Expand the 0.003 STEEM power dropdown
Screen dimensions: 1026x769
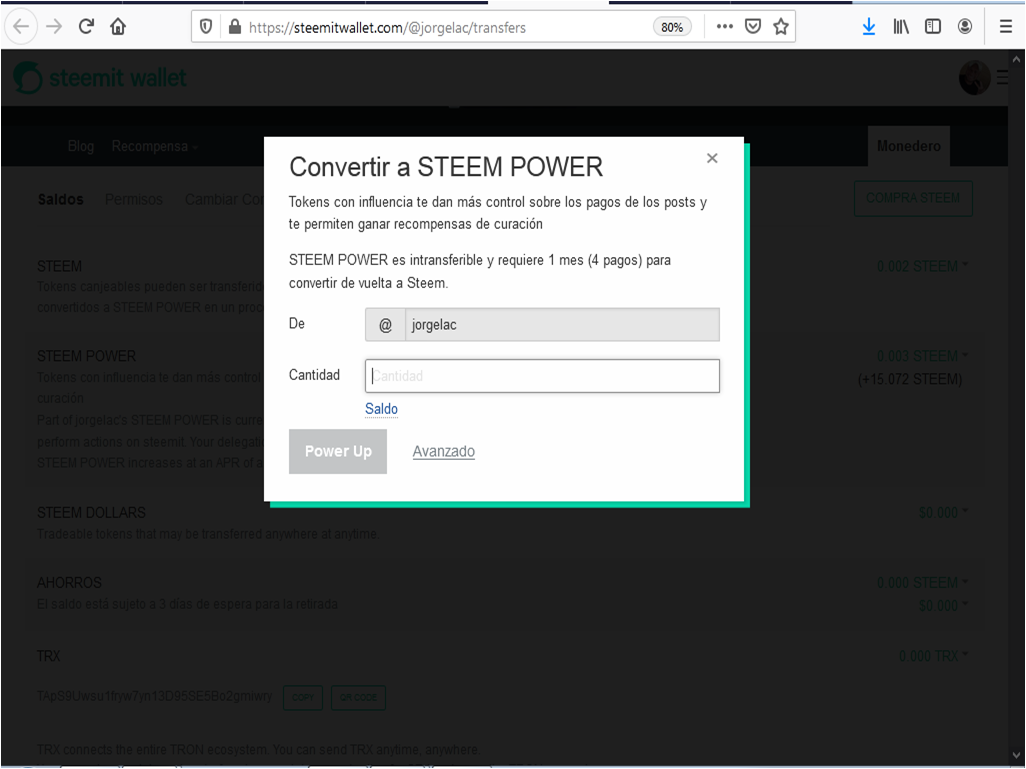click(x=923, y=356)
